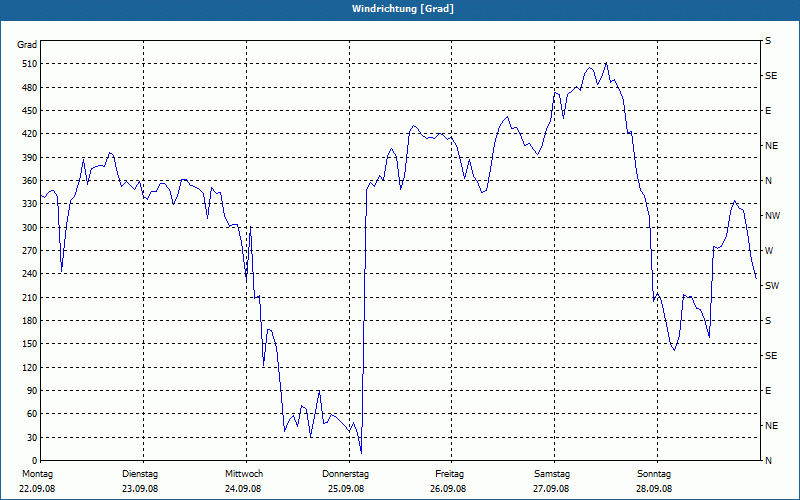The height and width of the screenshot is (500, 800).
Task: Click the 60 axis value
Action: coord(32,414)
